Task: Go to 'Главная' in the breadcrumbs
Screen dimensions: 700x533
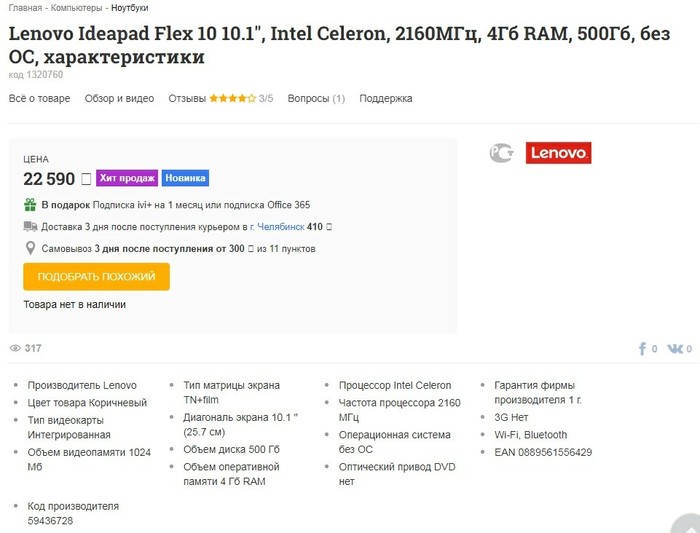Action: pyautogui.click(x=25, y=8)
